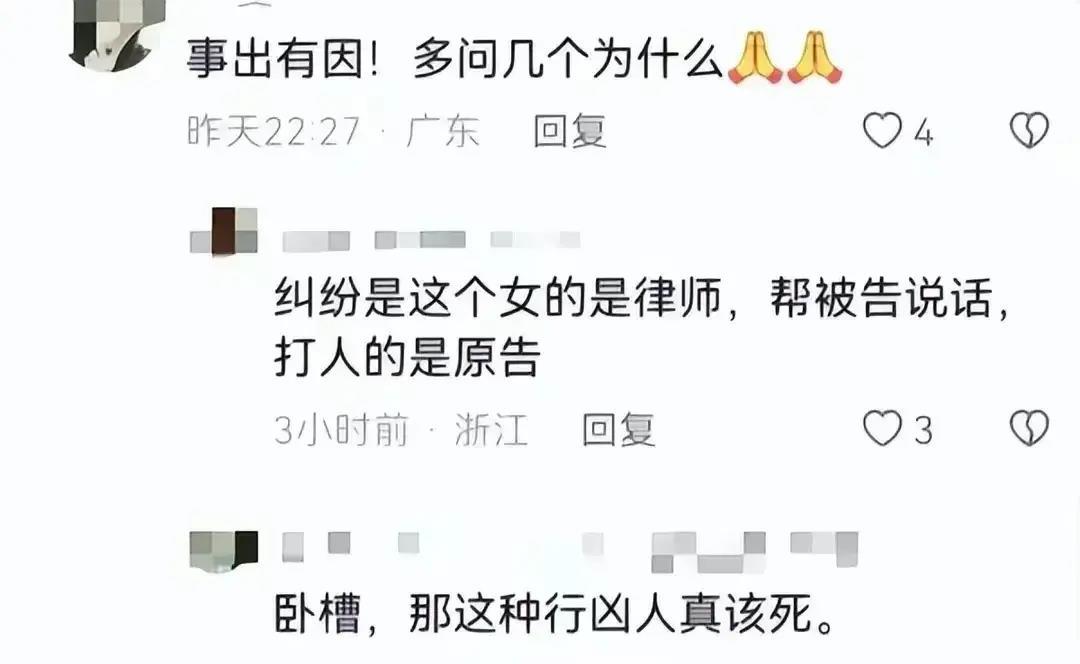Tap the timestamp 3小时前 · 浙江

pos(401,429)
